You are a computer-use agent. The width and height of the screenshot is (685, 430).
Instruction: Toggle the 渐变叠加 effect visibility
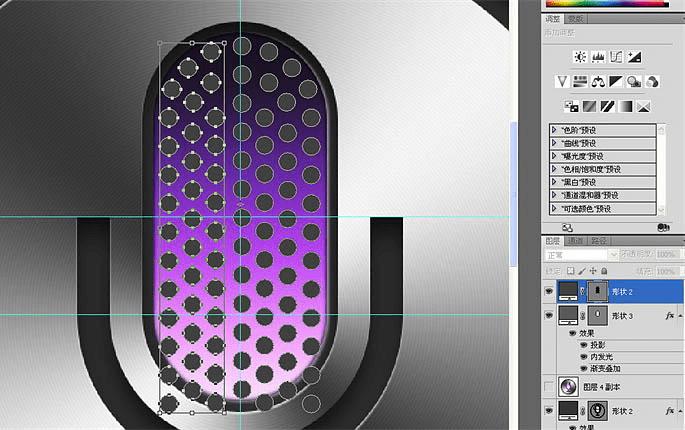[584, 368]
